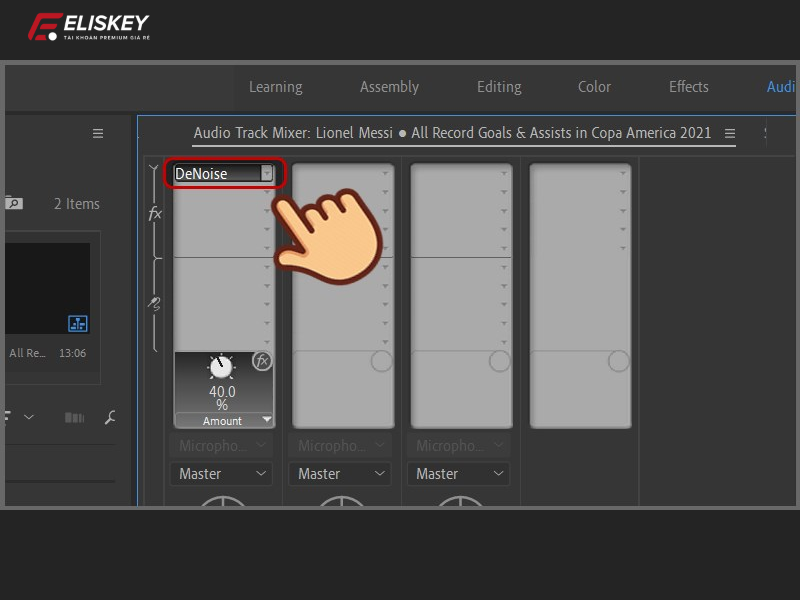Switch to the Color workspace
The height and width of the screenshot is (600, 800).
[594, 87]
